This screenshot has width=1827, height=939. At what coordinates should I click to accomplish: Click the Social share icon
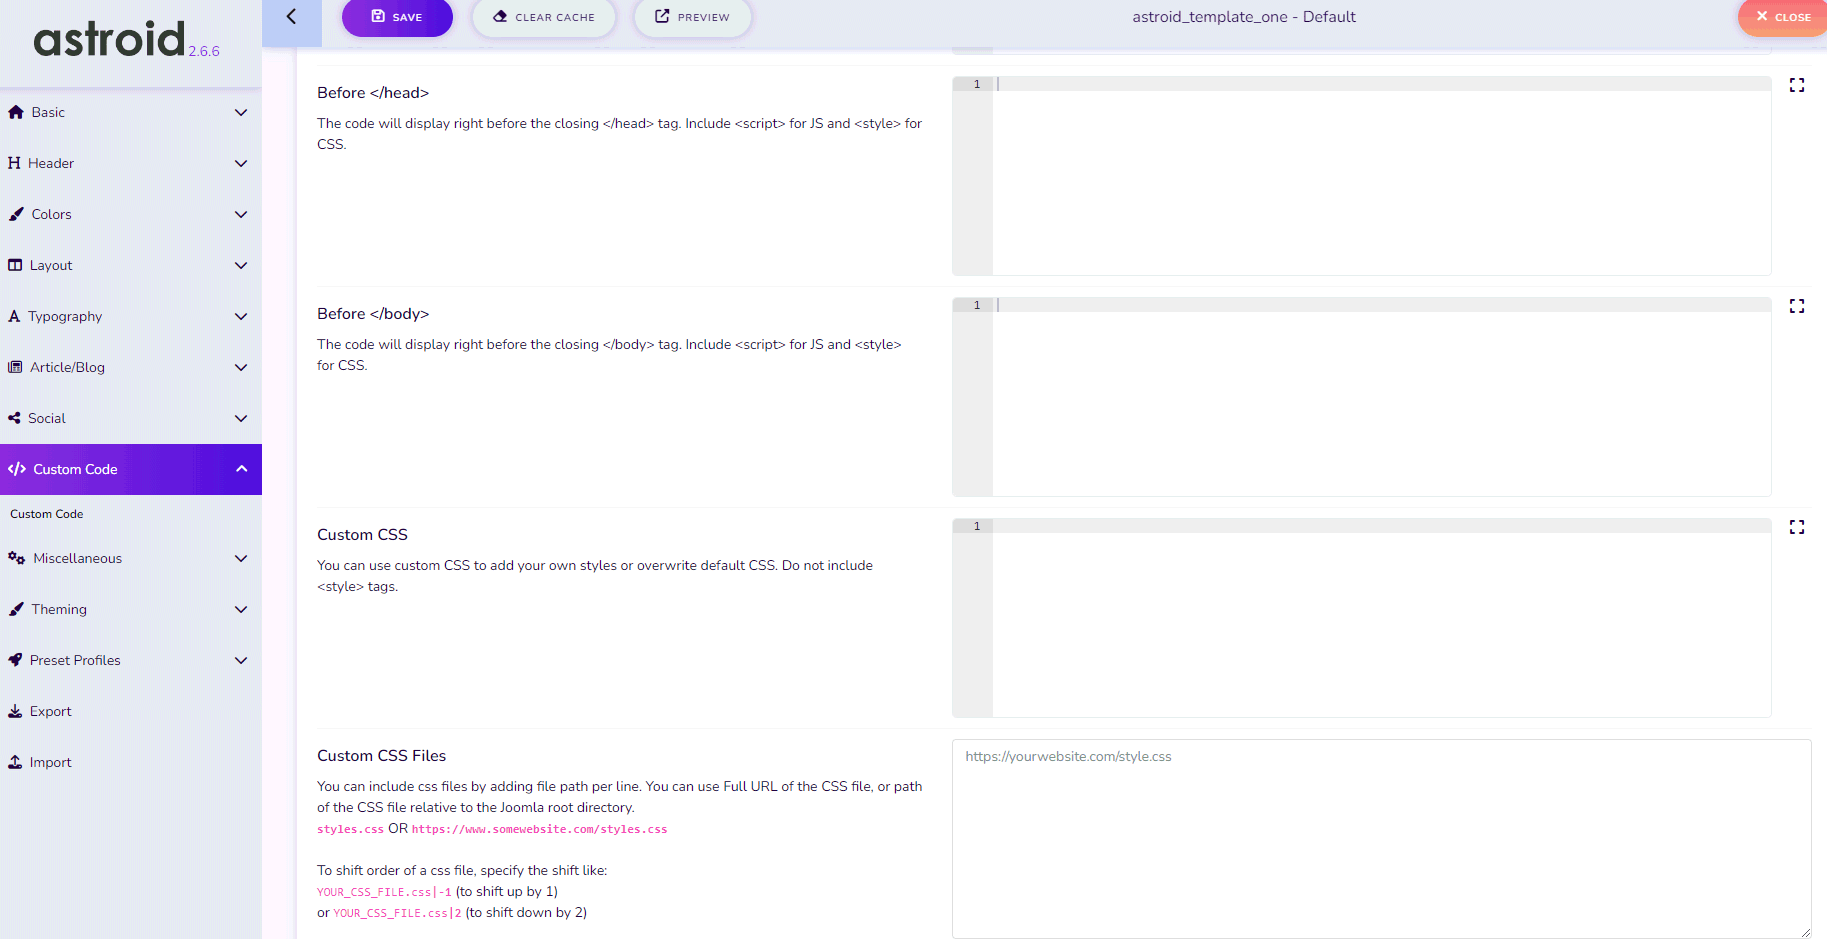pos(16,418)
